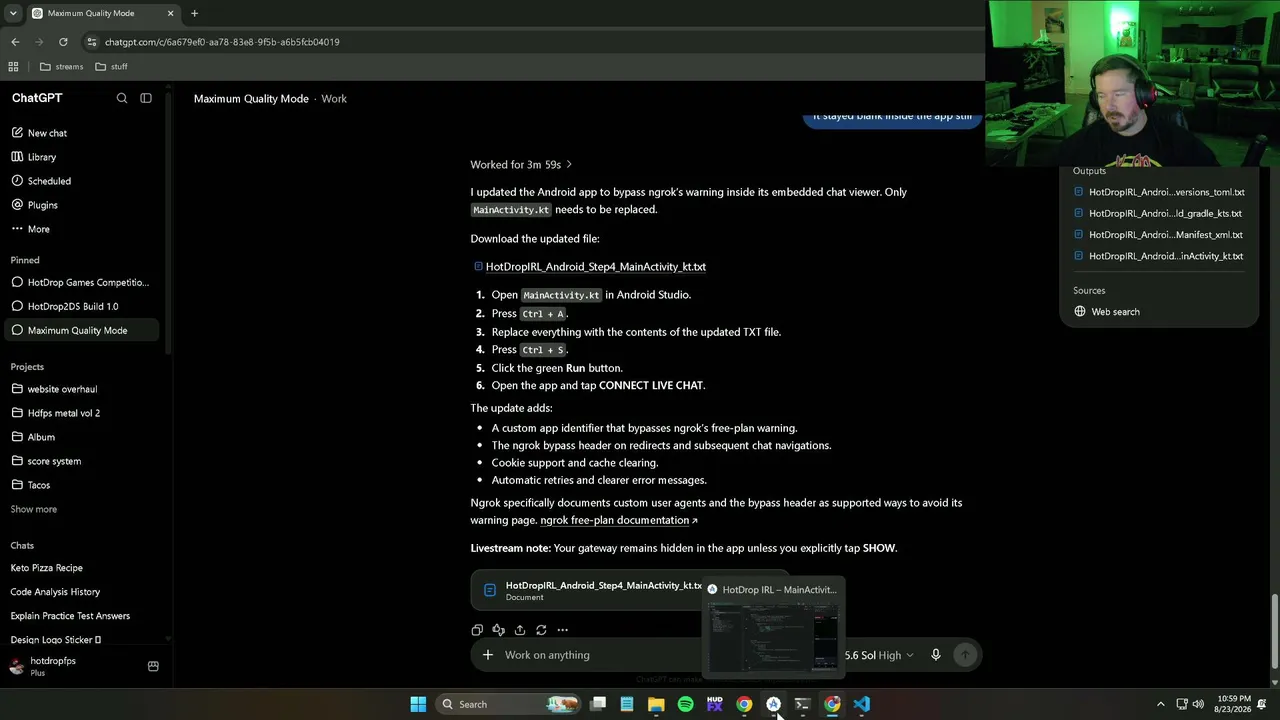Open more response actions (three dots)
The height and width of the screenshot is (720, 1280).
(563, 630)
